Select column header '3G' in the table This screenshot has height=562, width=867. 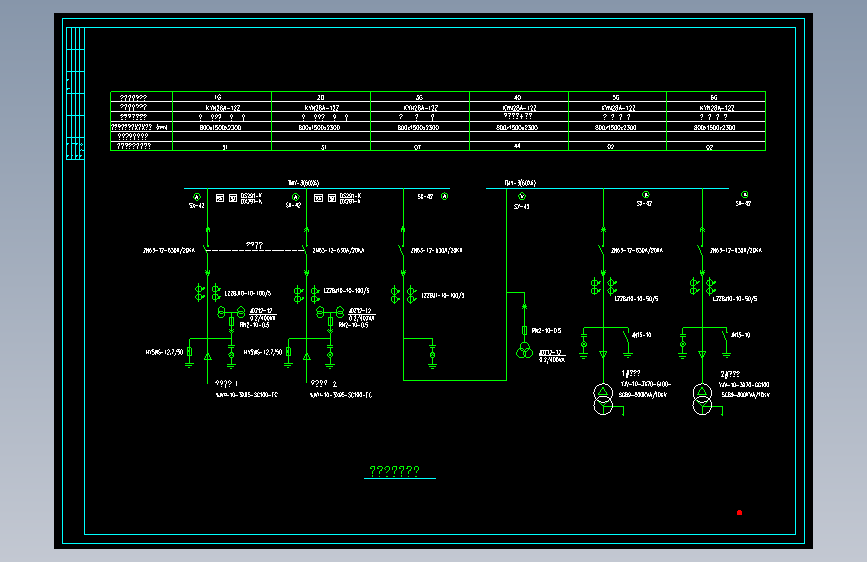point(419,97)
